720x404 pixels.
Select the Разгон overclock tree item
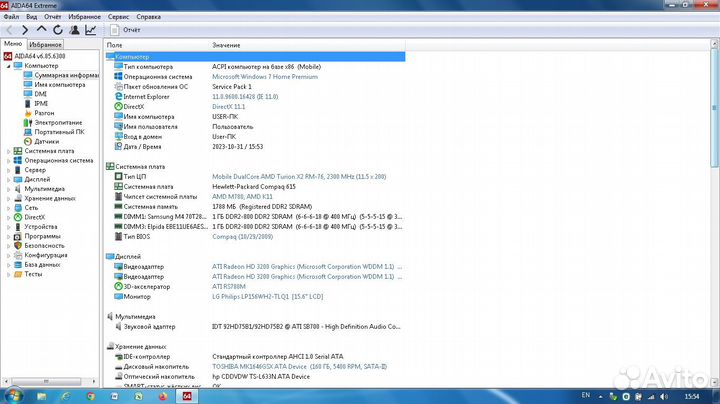(x=44, y=113)
